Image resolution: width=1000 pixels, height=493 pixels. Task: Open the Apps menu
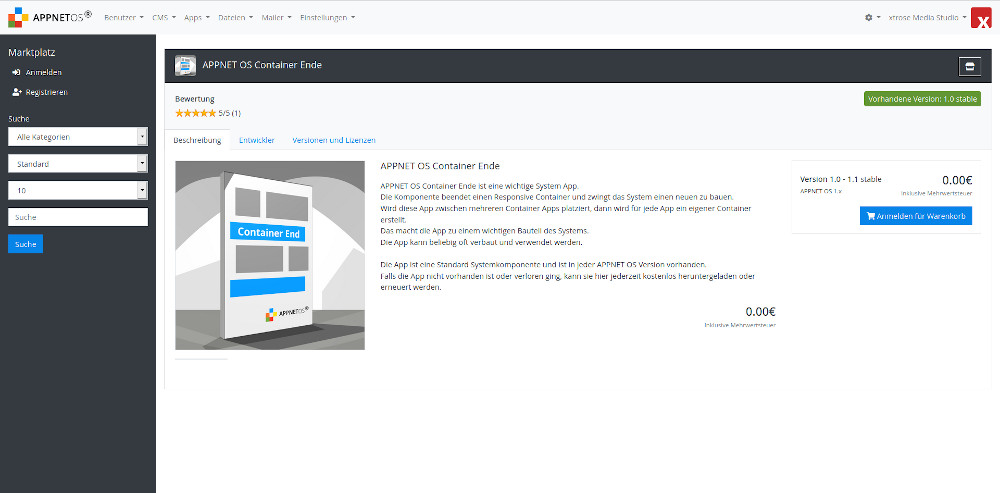click(x=197, y=18)
